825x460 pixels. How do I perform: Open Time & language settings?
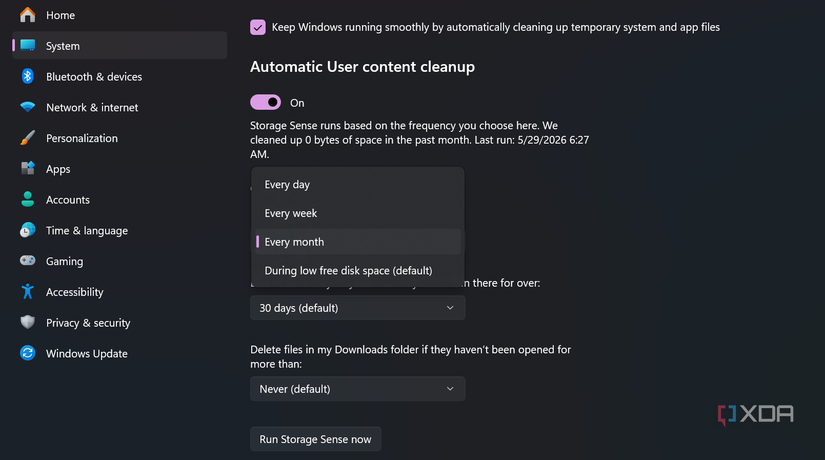coord(119,230)
